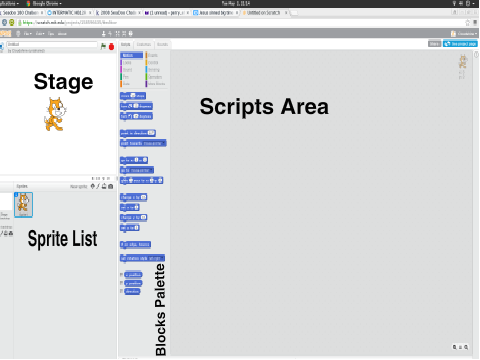Screen dimensions: 480x360
Task: Create new backdrop from camera icon
Action: [x=11, y=233]
